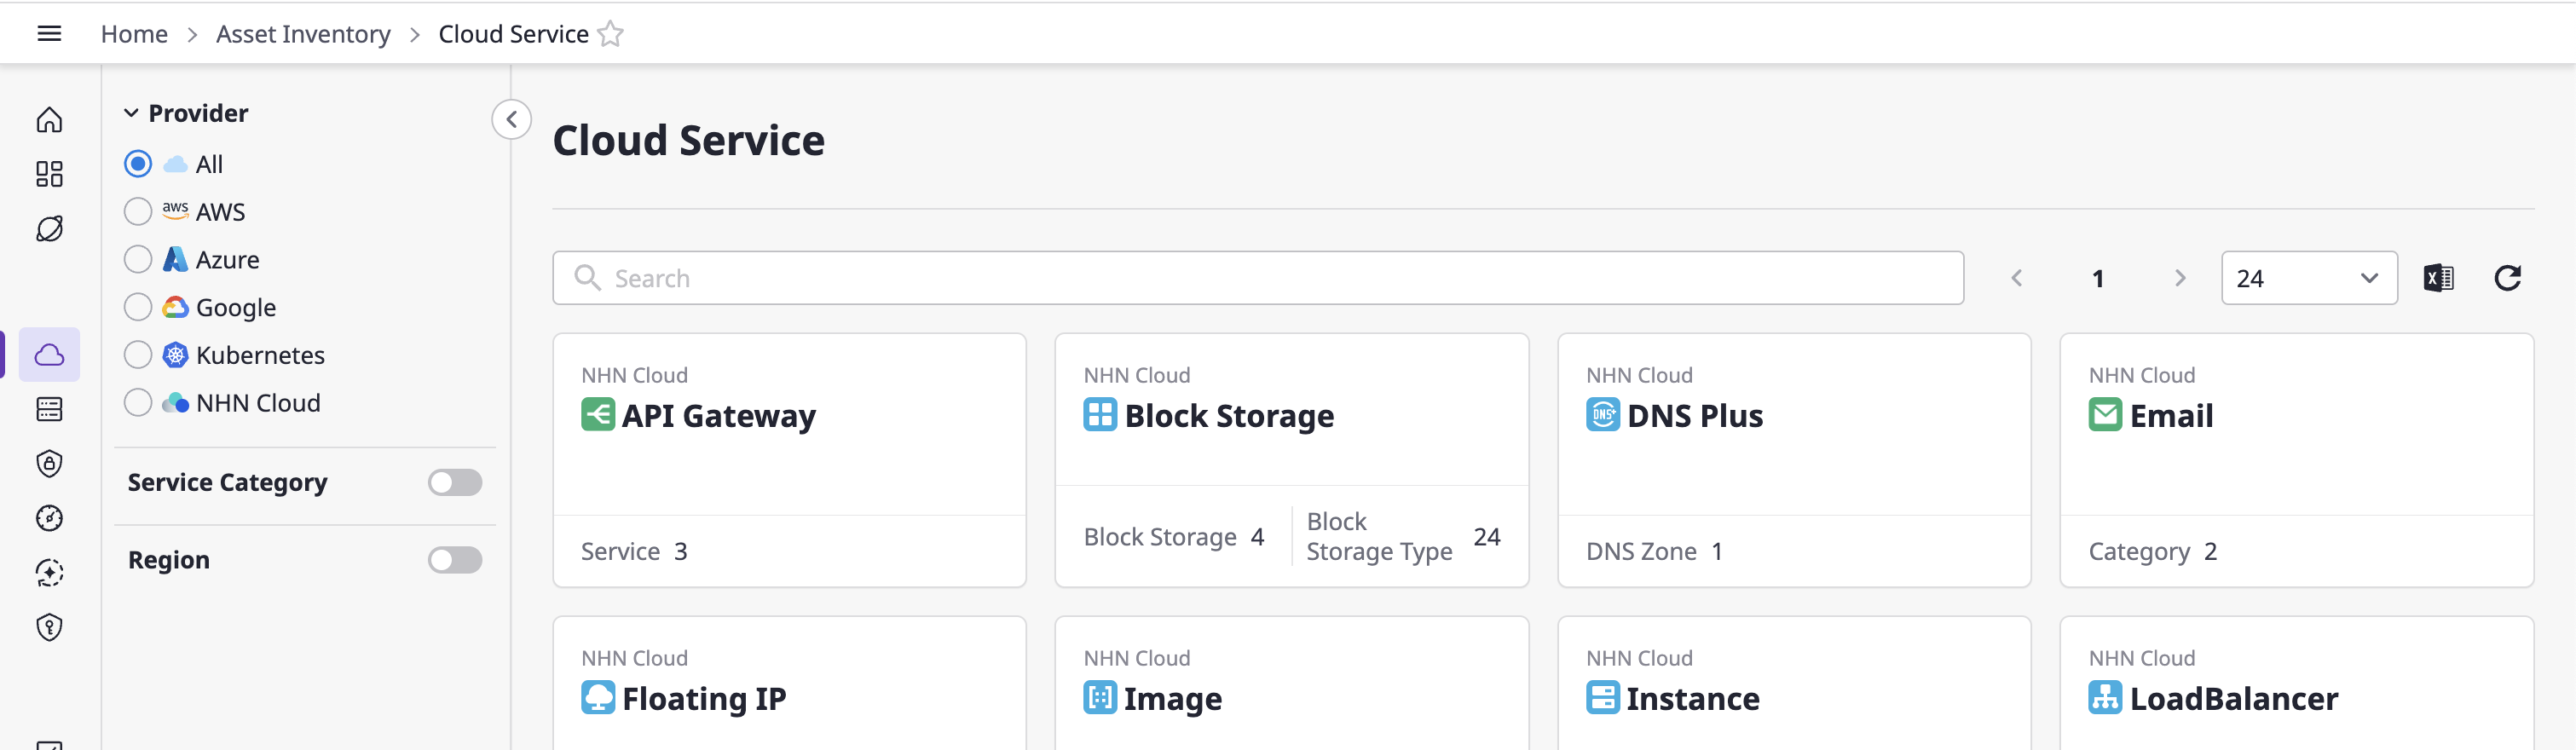Turn on the Region toggle
Screen dimensions: 2576x750
point(455,560)
